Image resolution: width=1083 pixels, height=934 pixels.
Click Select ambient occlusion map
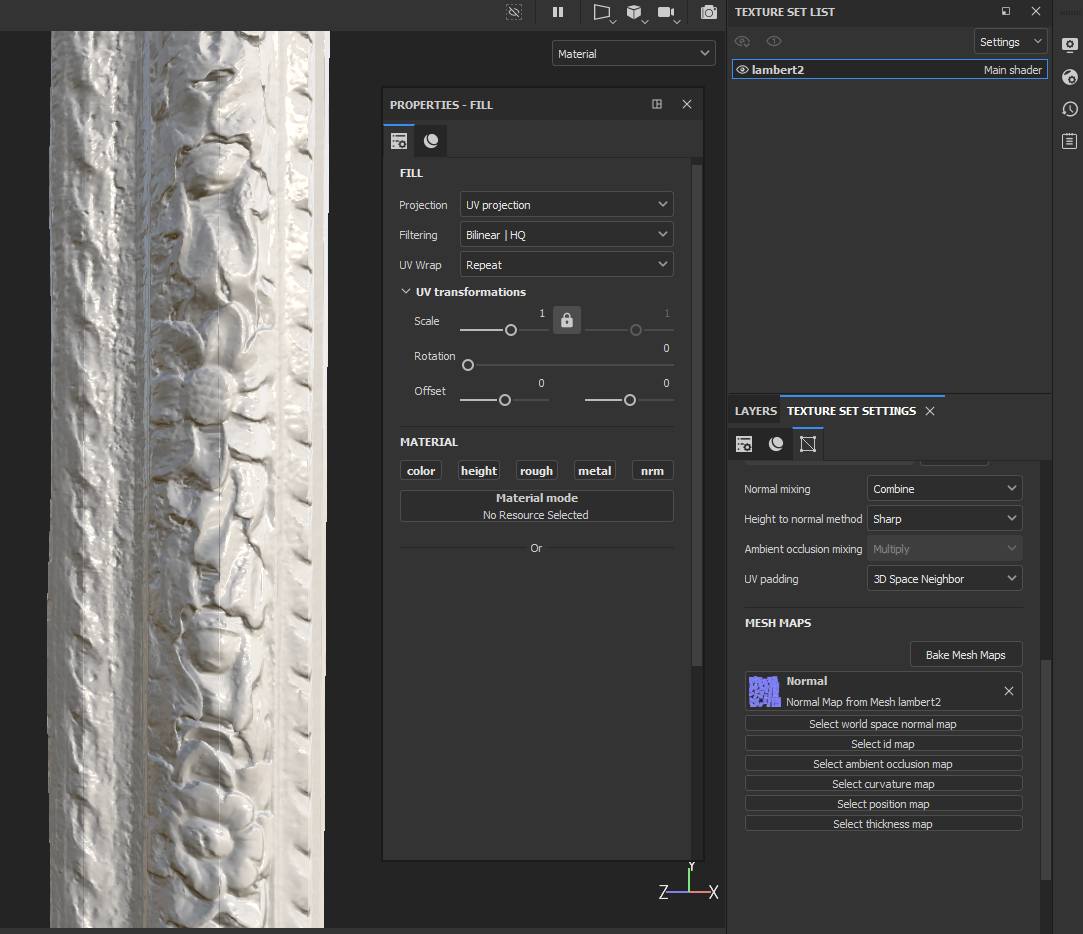(x=883, y=763)
